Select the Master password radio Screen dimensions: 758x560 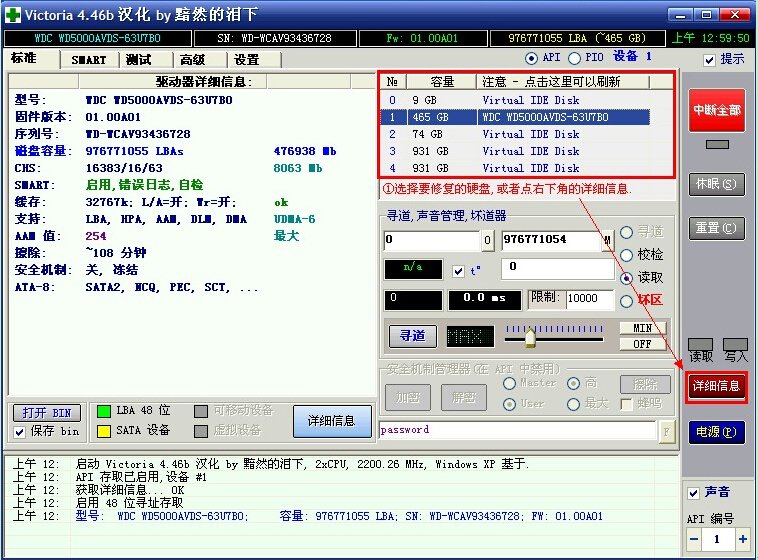tap(509, 383)
